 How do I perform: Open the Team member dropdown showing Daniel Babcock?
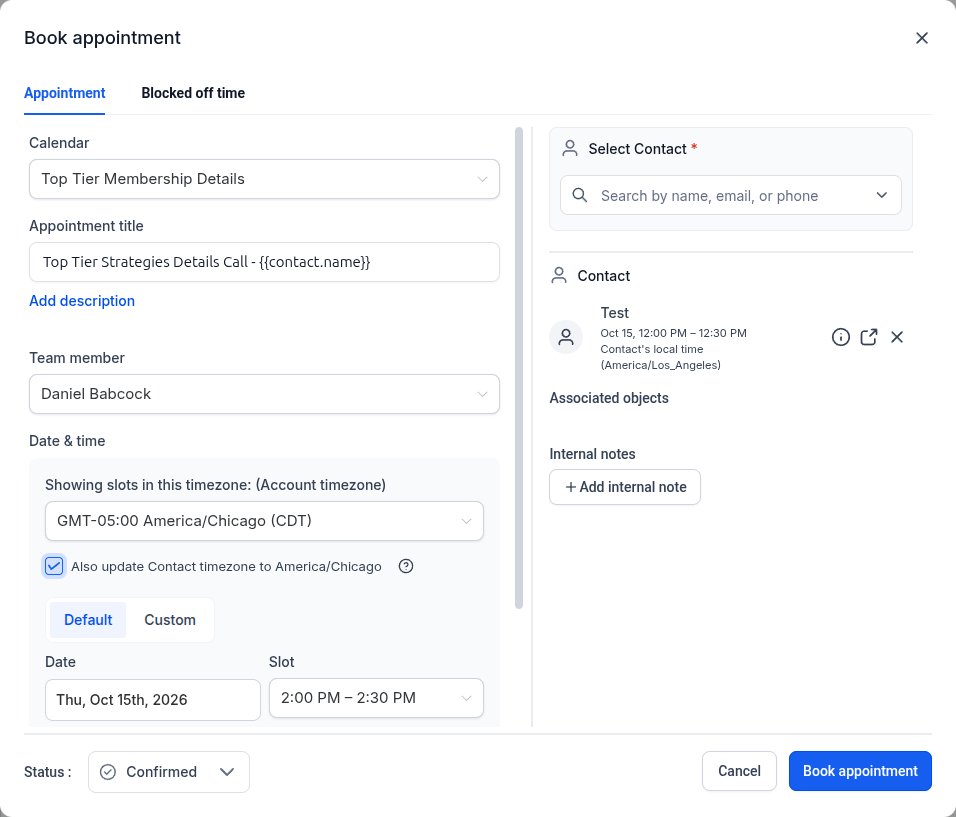pos(264,394)
